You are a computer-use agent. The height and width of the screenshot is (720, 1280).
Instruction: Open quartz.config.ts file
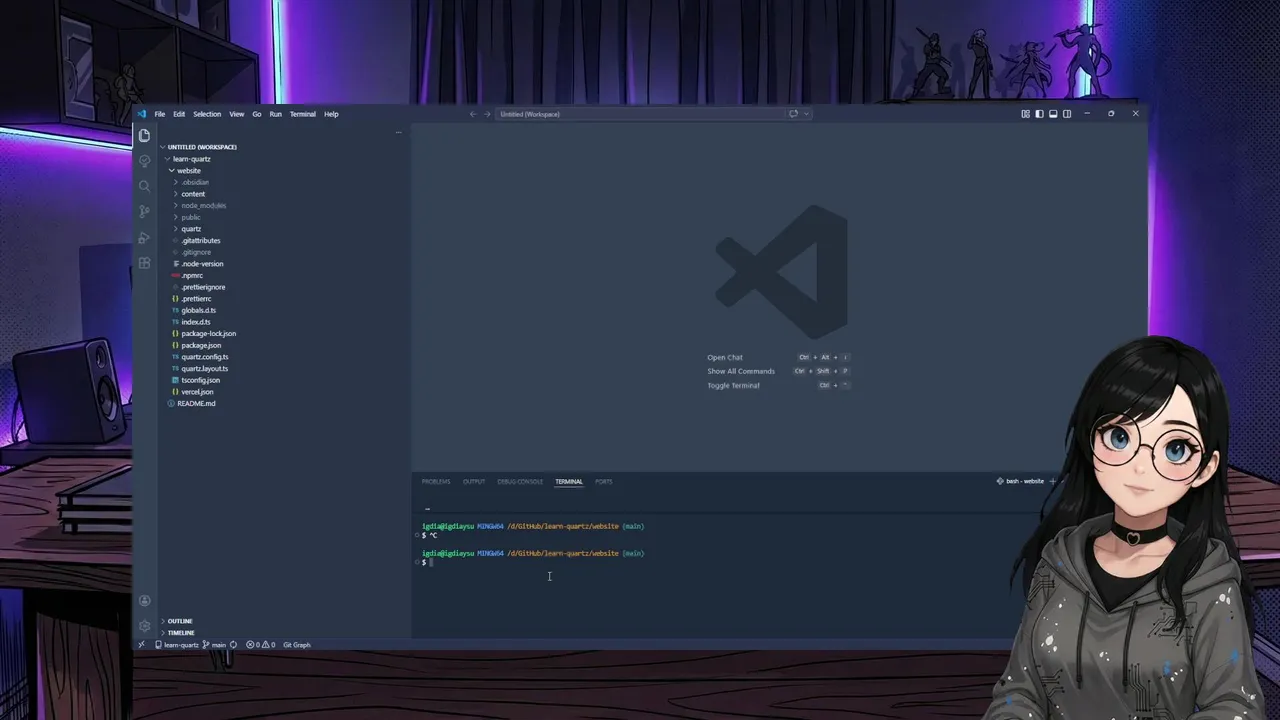[204, 357]
